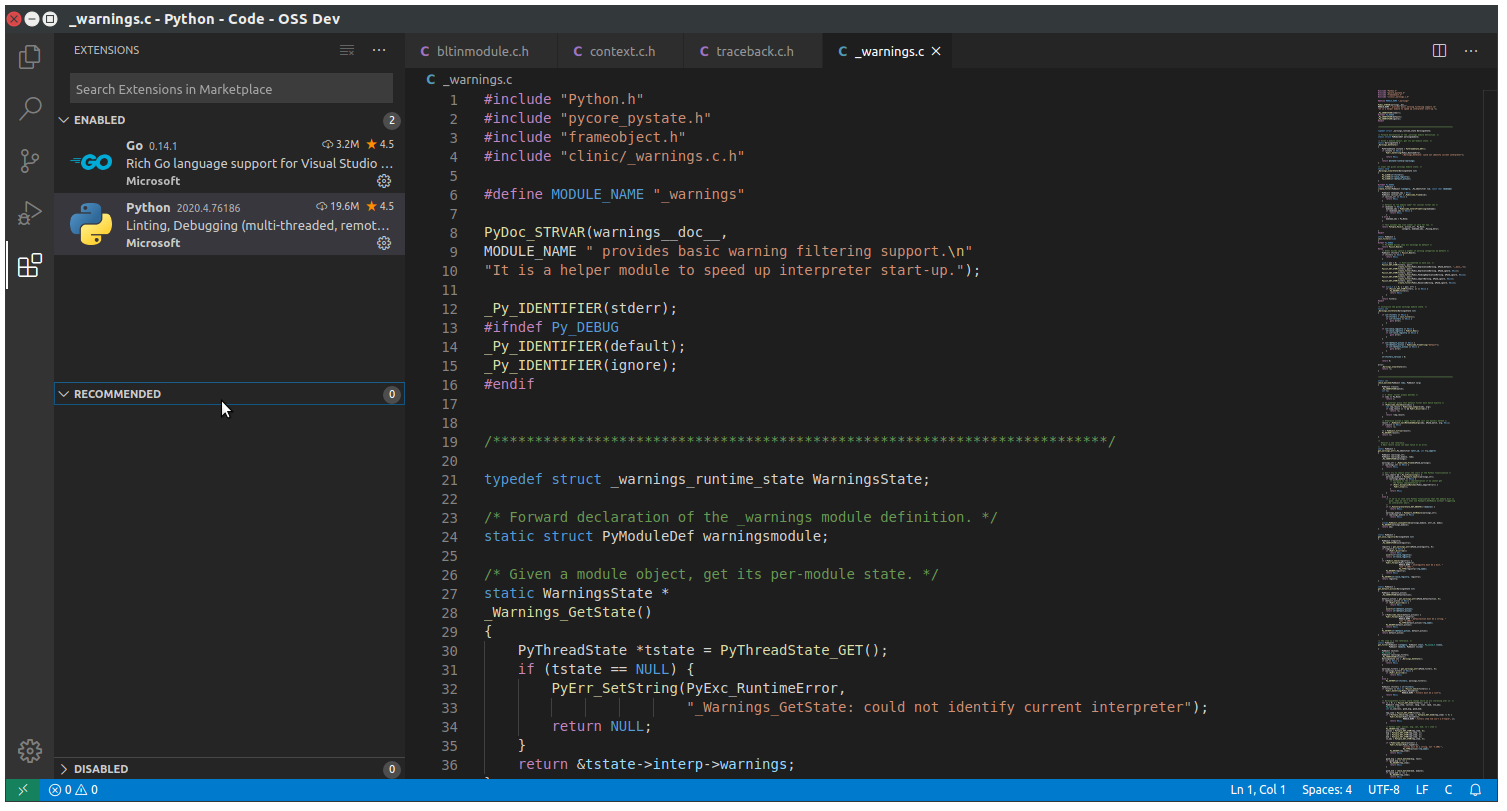Change end of line sequence LF

[1422, 790]
